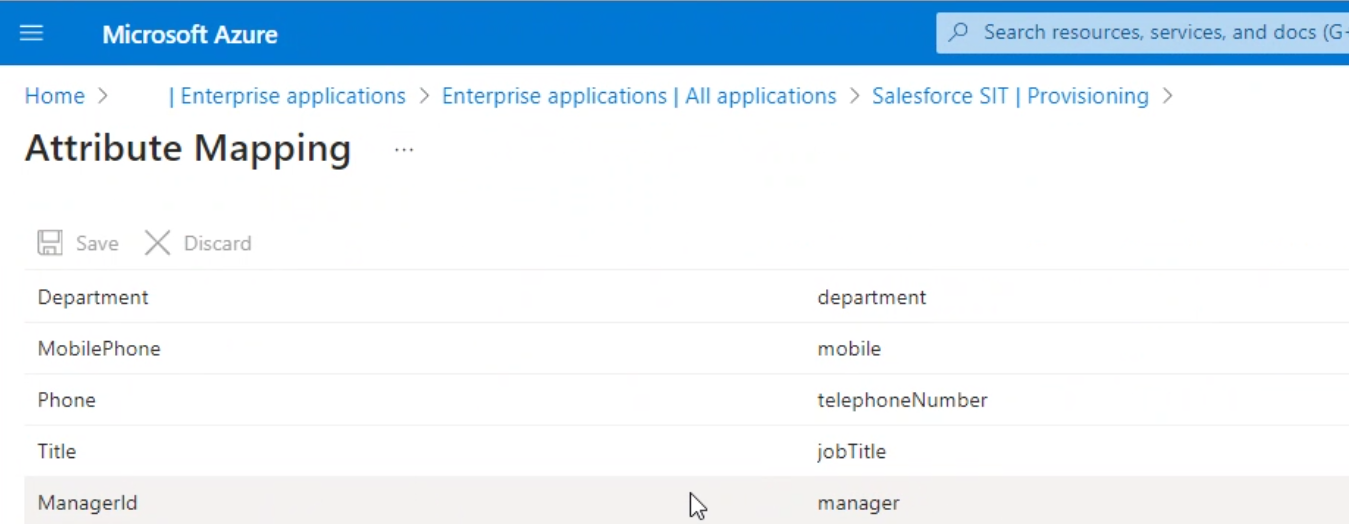The height and width of the screenshot is (524, 1349).
Task: Click the telephoneNumber source attribute
Action: point(902,400)
